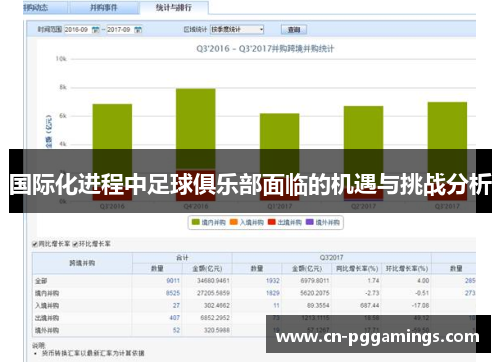Click the Q4'2016 green chart bar
Viewport: 500px width, 362px height.
point(196,129)
